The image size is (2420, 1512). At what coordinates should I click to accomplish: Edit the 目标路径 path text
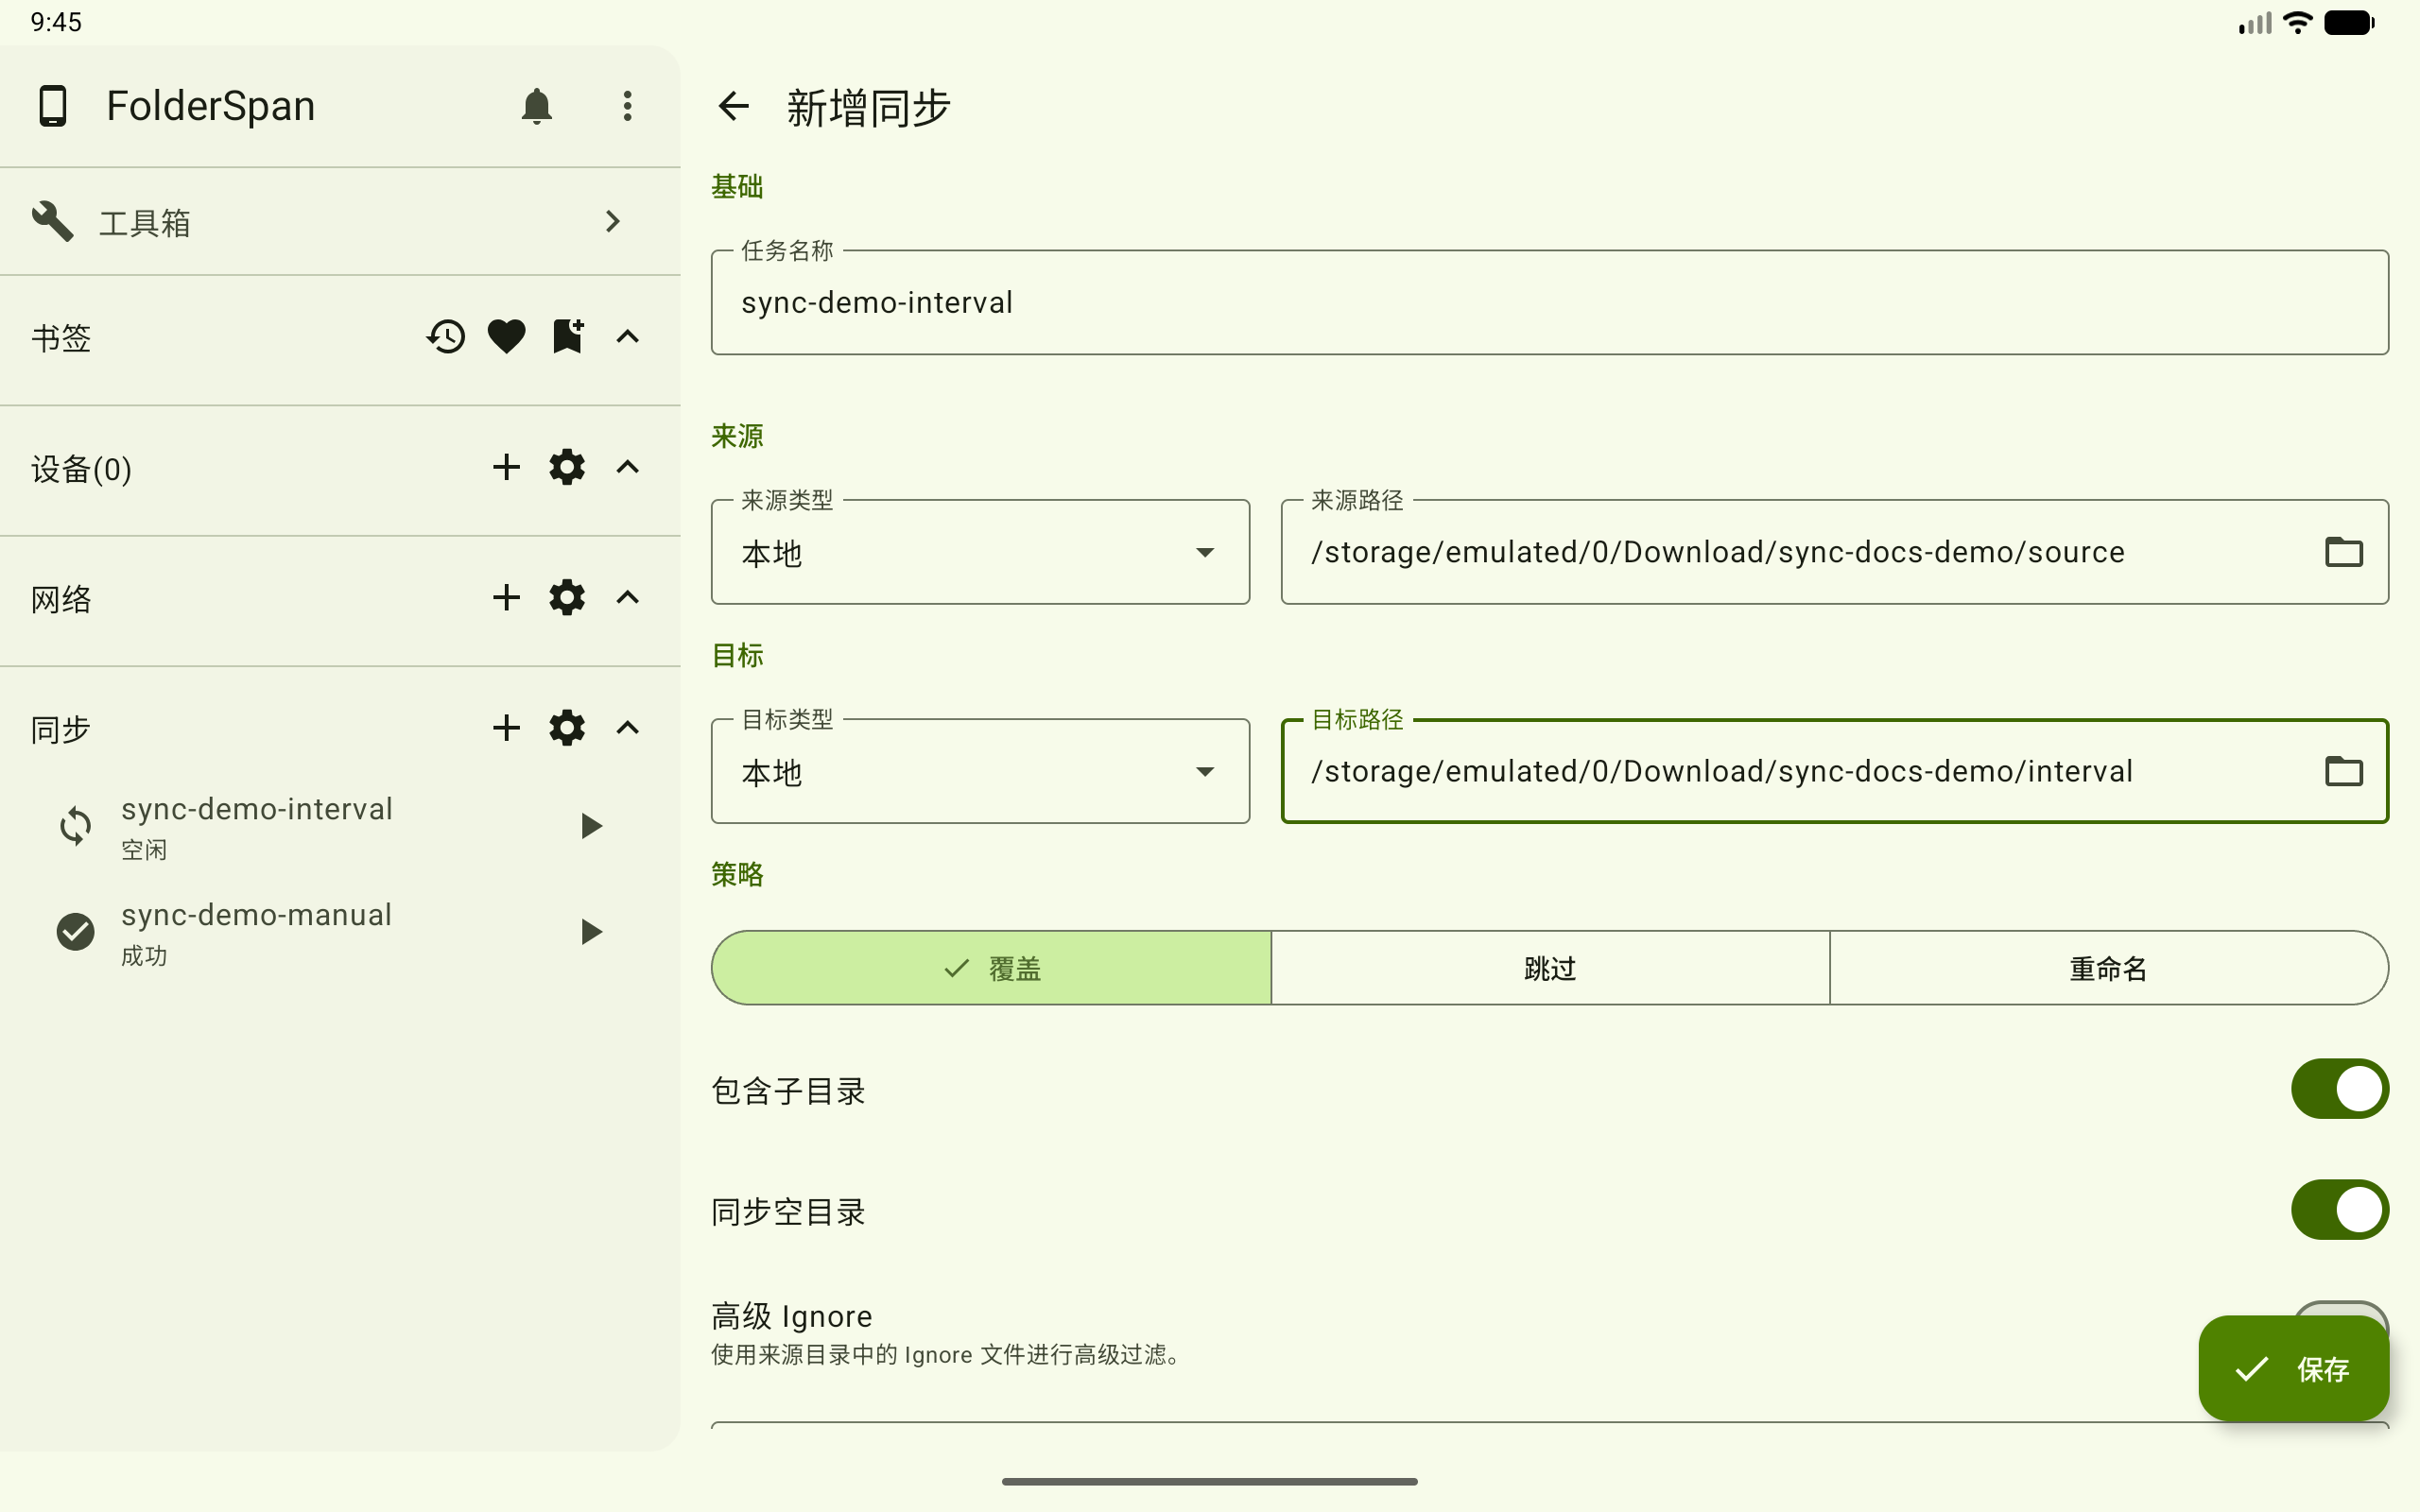pyautogui.click(x=1721, y=771)
